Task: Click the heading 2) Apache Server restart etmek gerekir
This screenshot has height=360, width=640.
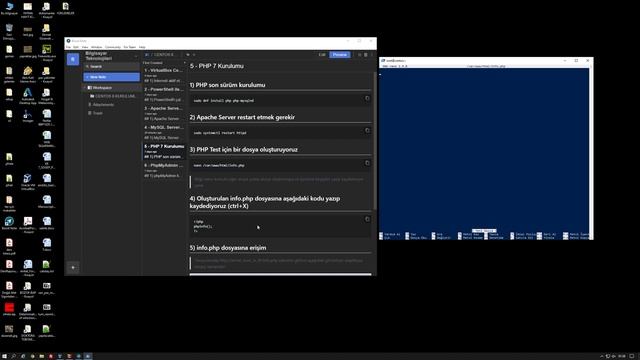Action: [x=242, y=117]
